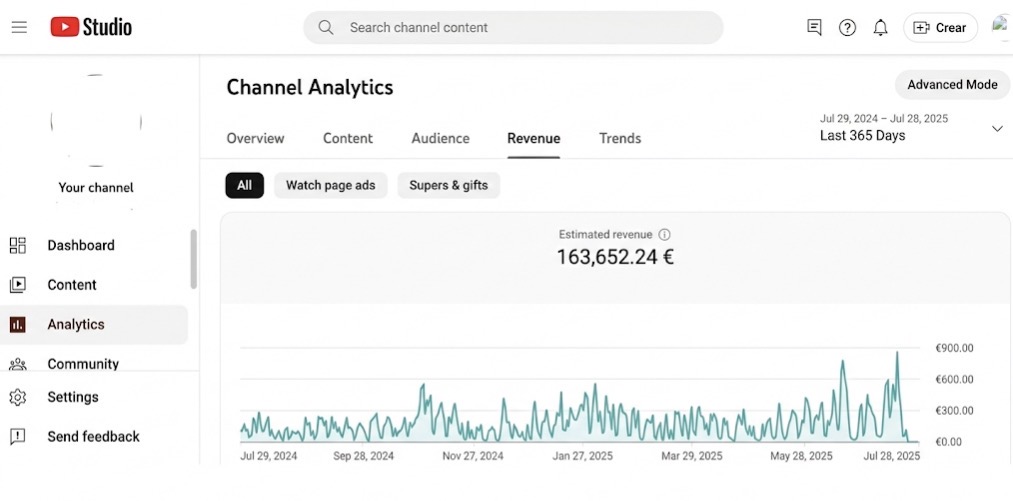Open the hamburger navigation menu
1013x501 pixels.
[19, 27]
